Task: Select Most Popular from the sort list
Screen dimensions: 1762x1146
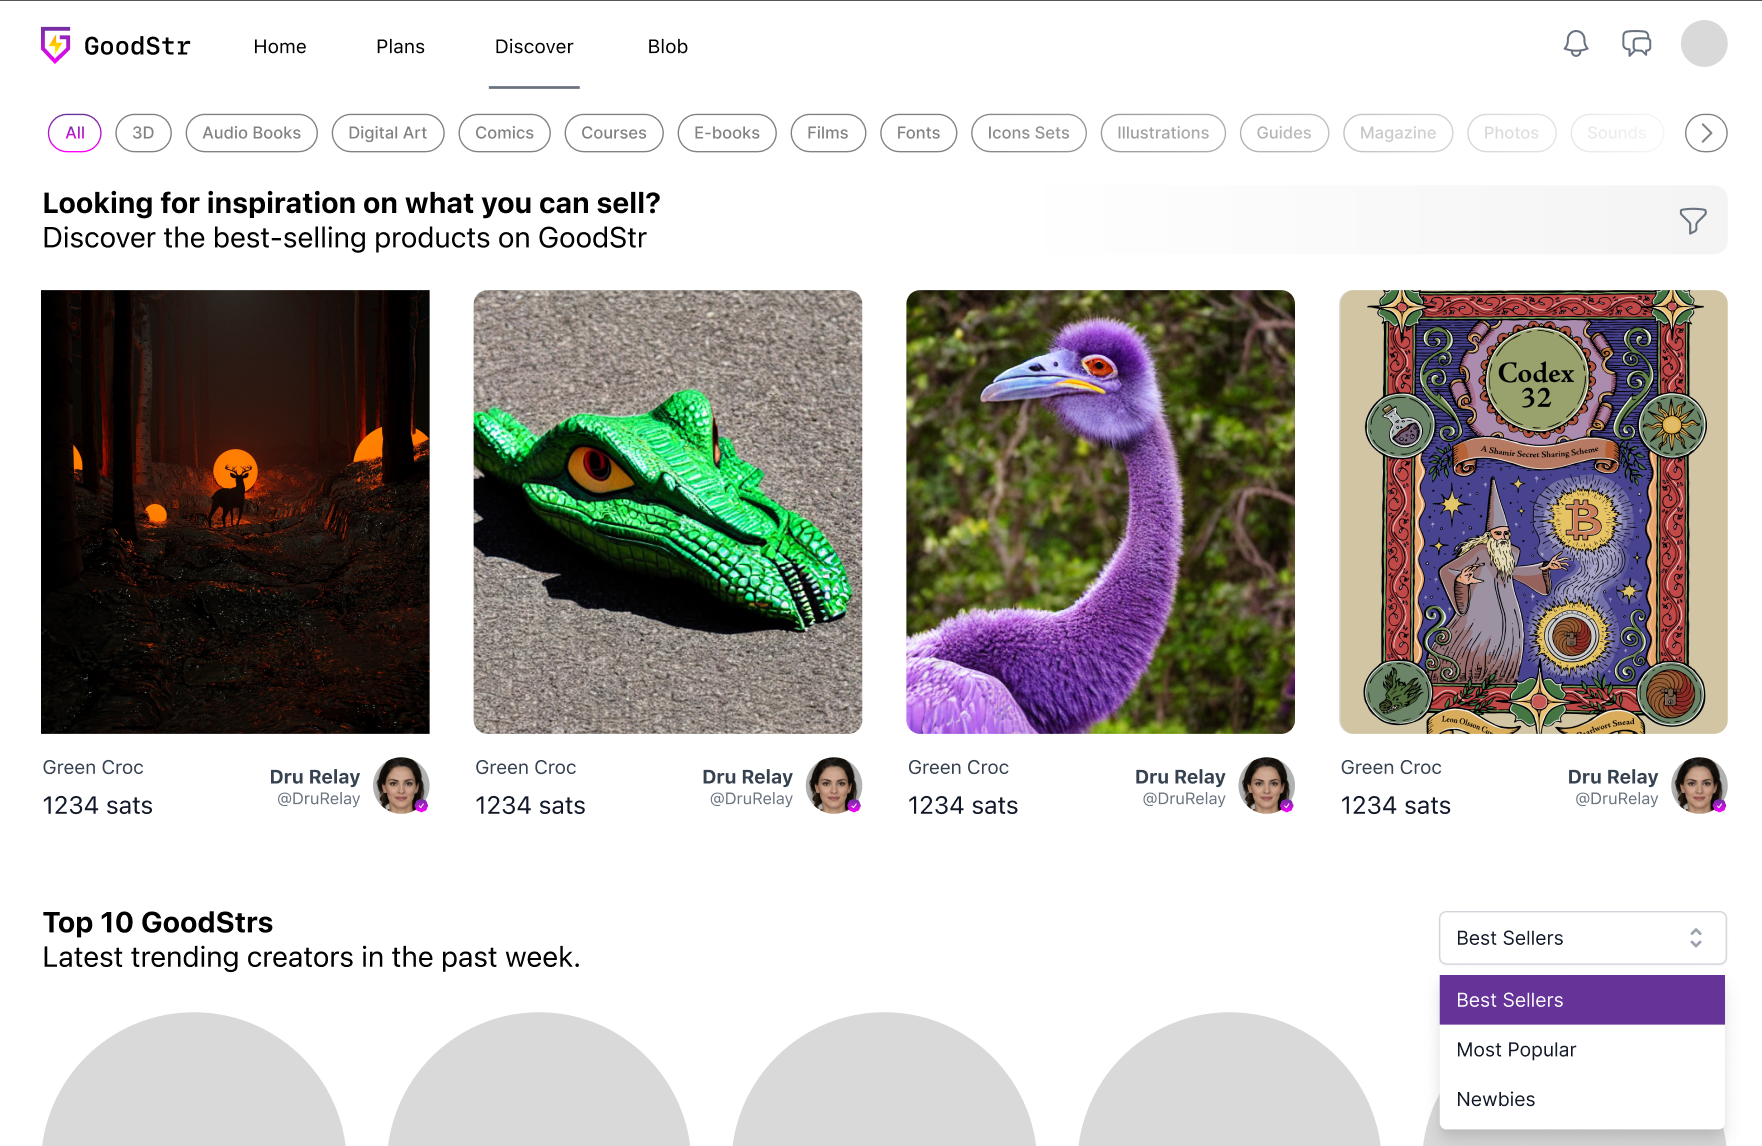Action: point(1583,1050)
